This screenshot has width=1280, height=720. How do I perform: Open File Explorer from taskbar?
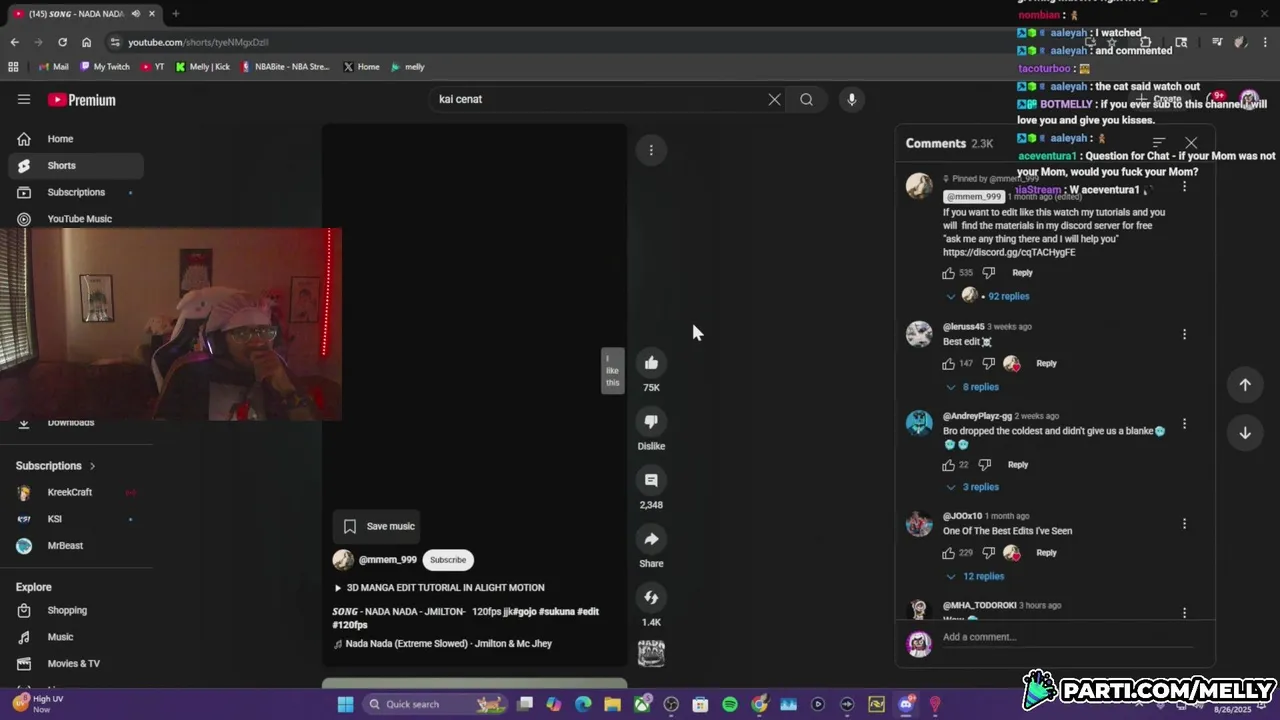click(612, 704)
